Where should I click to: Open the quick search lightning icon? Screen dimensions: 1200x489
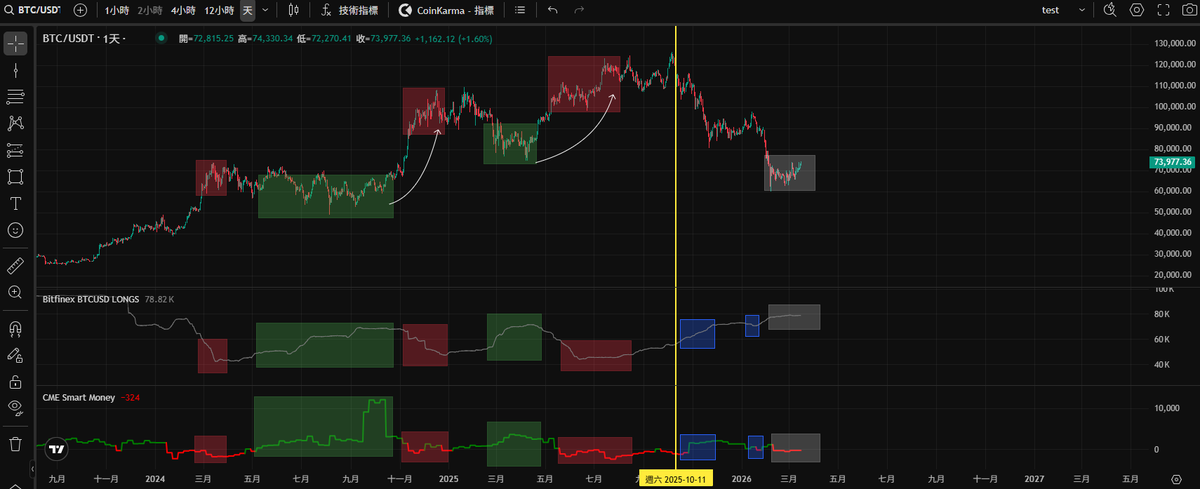tap(1110, 10)
